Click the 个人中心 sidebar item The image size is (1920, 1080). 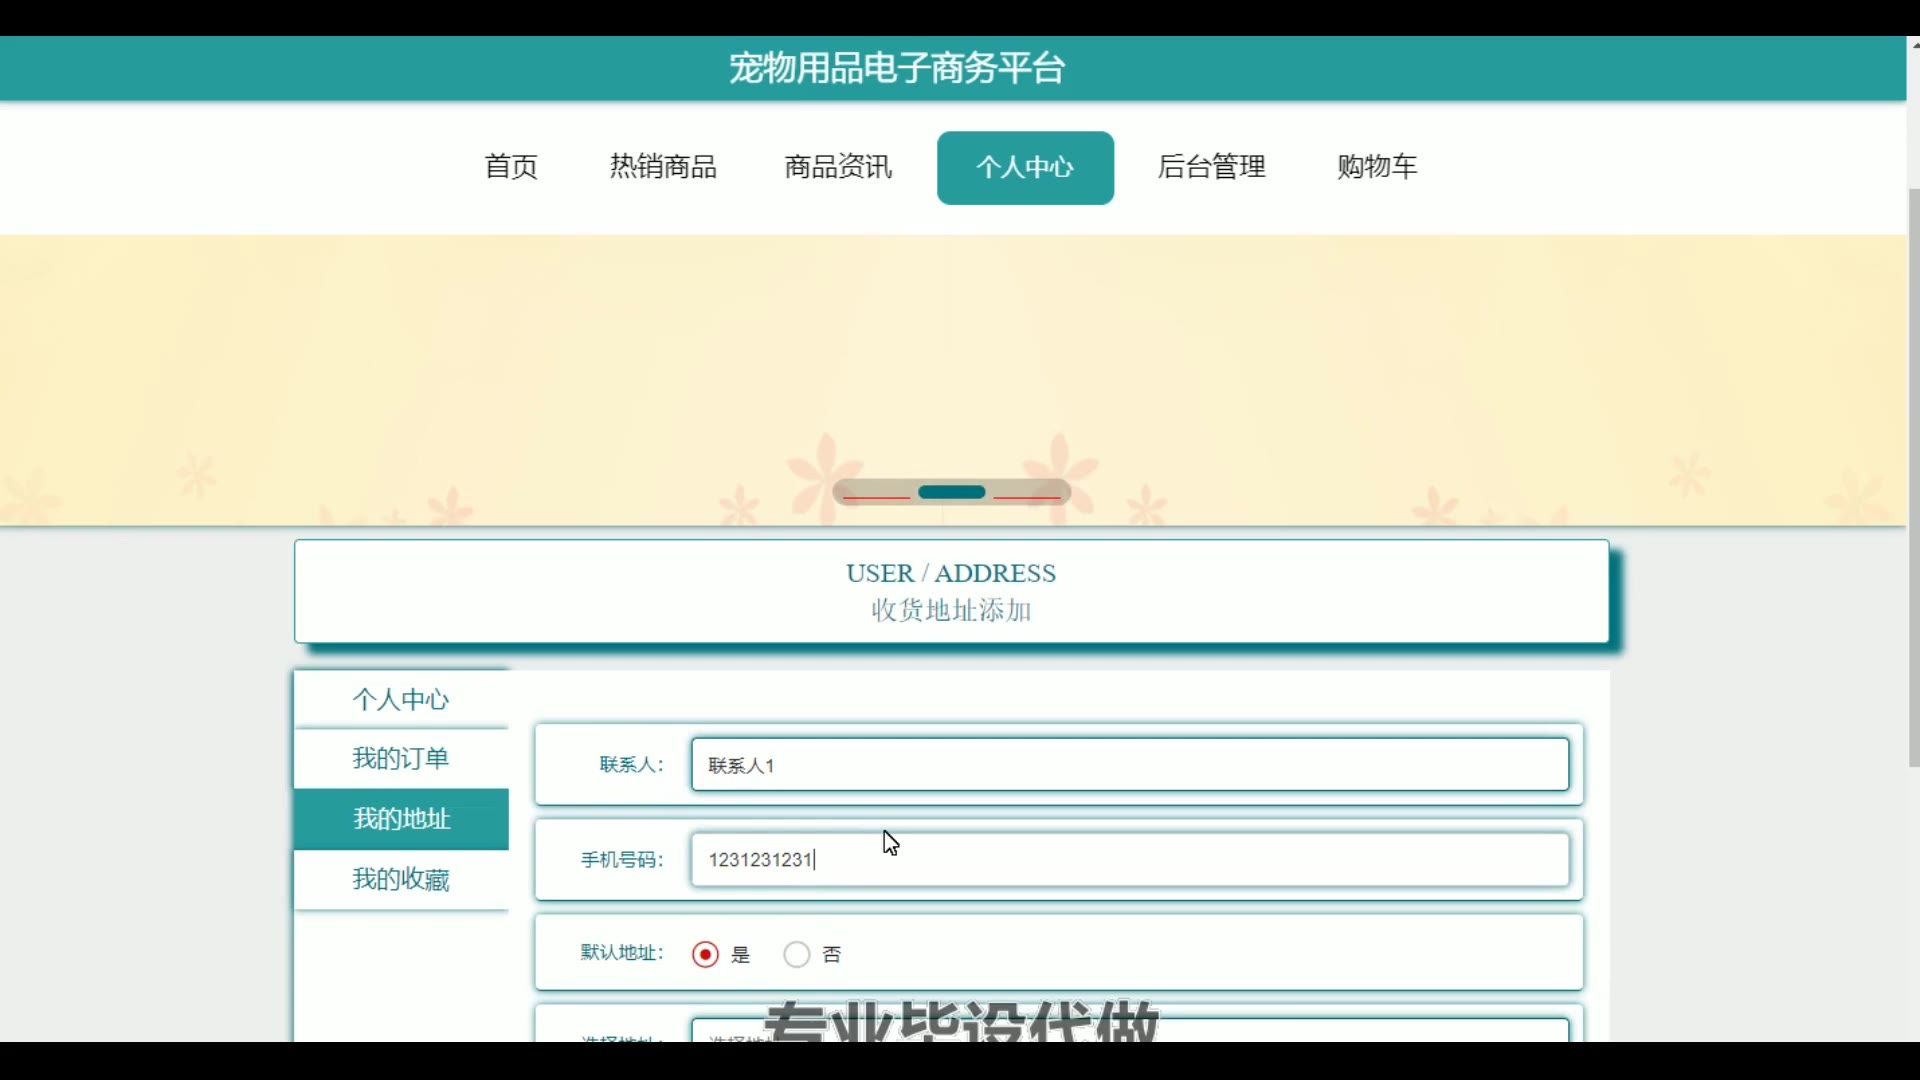pyautogui.click(x=401, y=699)
